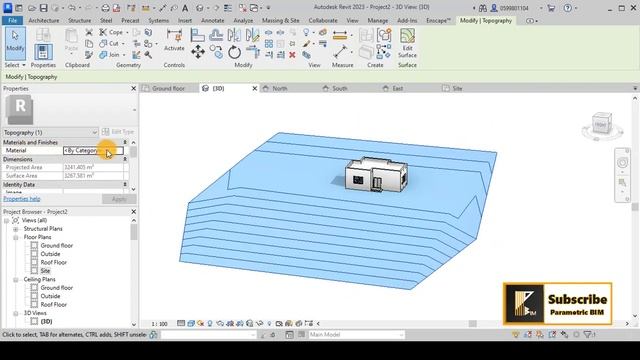Screen dimensions: 640x360
Task: Click the house model in 3D view
Action: pos(376,175)
